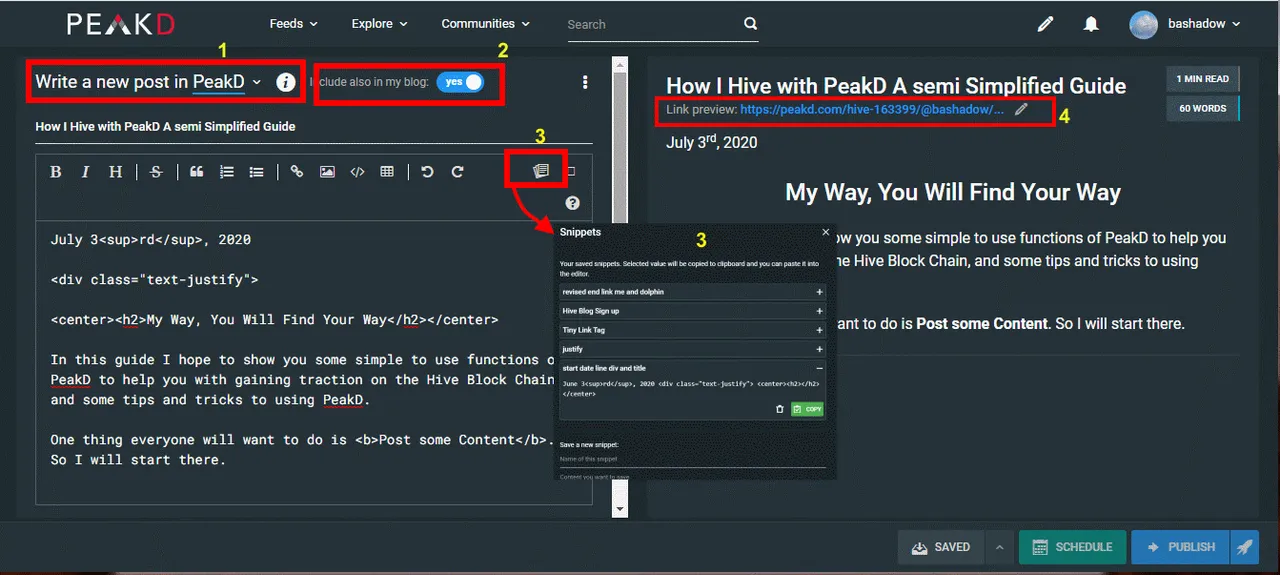Click 'Name of this snippet' field

pos(693,458)
